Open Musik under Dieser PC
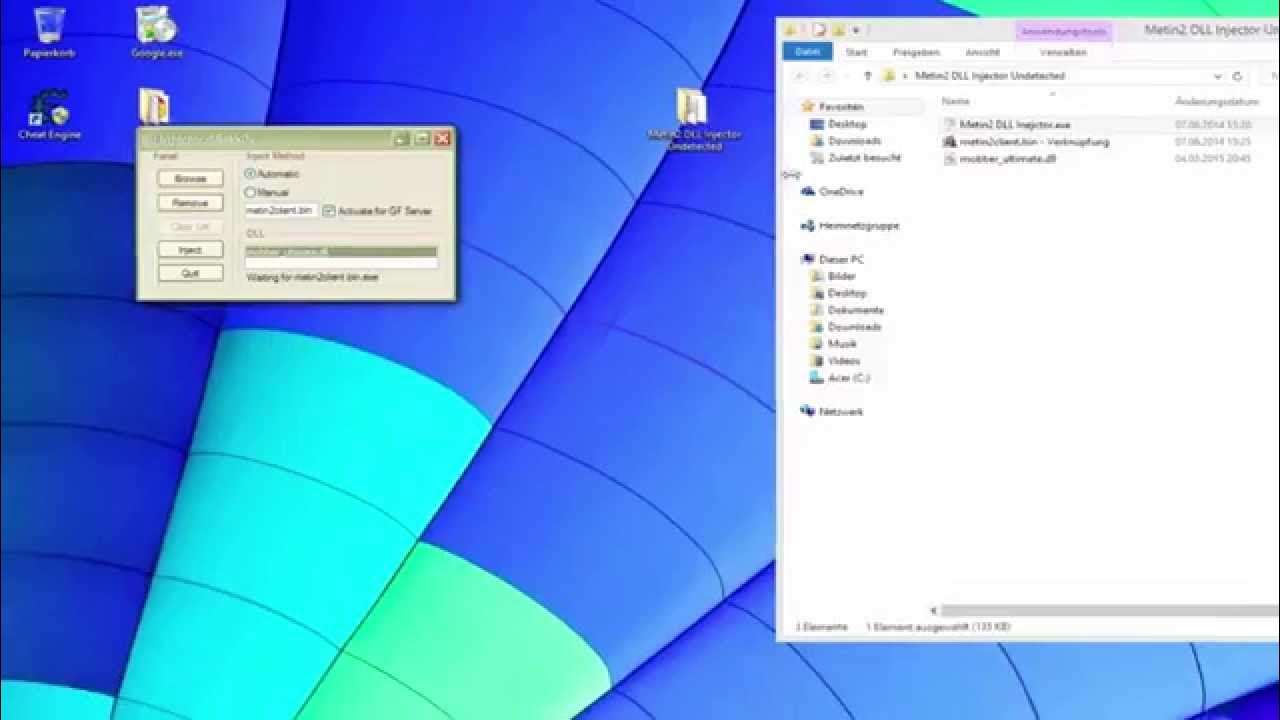Screen dimensions: 1280x720 pos(841,344)
